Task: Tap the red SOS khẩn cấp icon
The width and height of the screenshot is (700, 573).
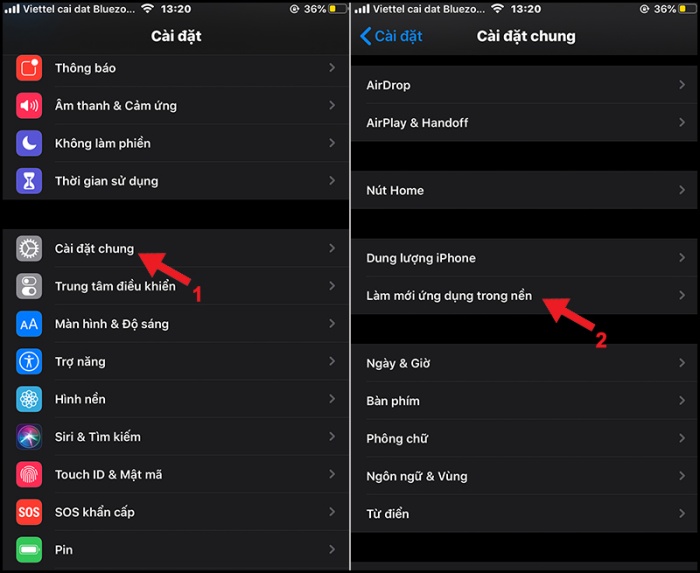Action: (29, 512)
